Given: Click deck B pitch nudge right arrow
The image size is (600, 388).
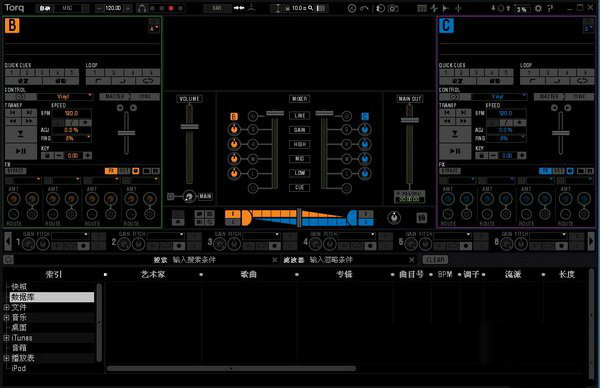Looking at the screenshot, I should [133, 108].
